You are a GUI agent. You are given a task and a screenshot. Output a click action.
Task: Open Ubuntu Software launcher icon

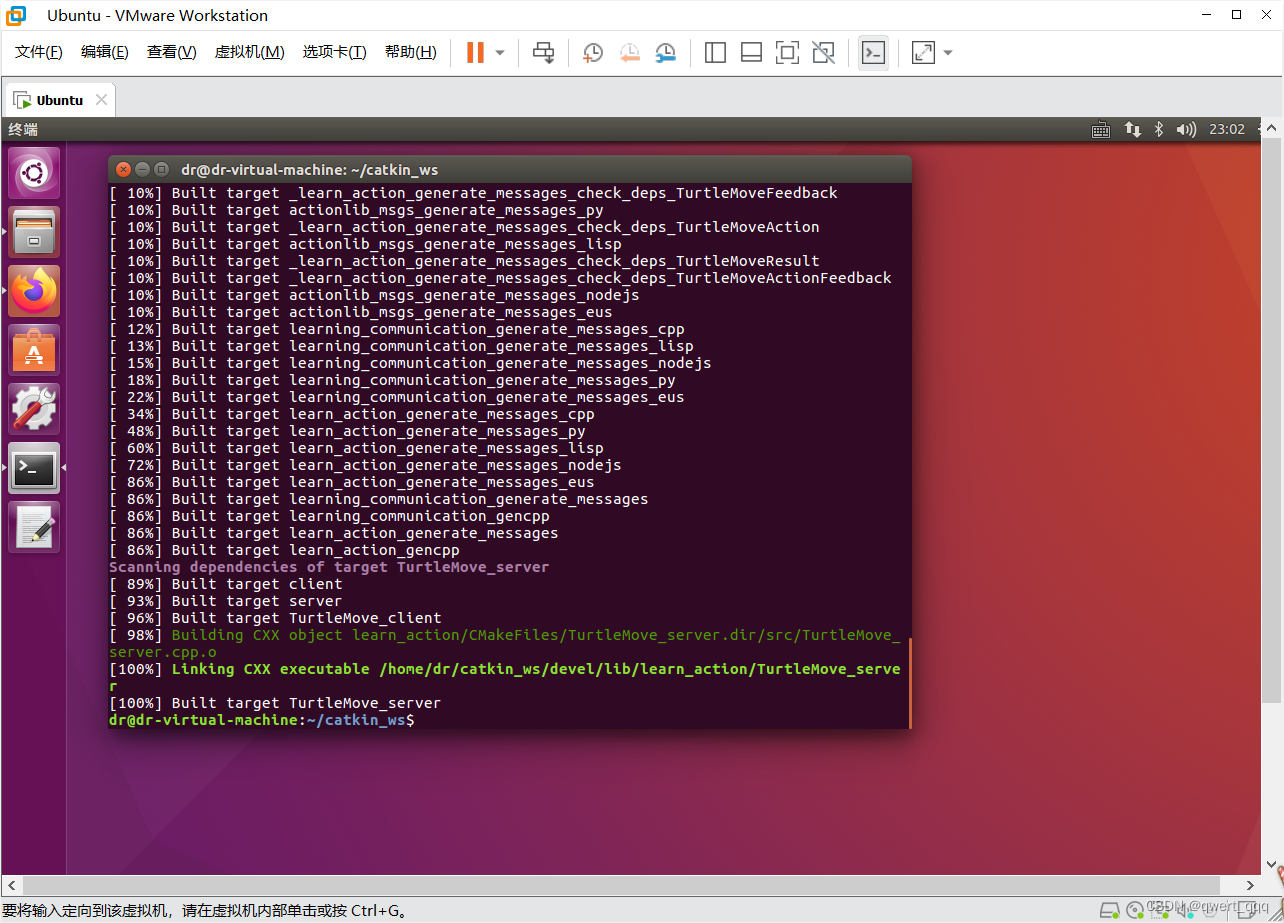pos(34,350)
